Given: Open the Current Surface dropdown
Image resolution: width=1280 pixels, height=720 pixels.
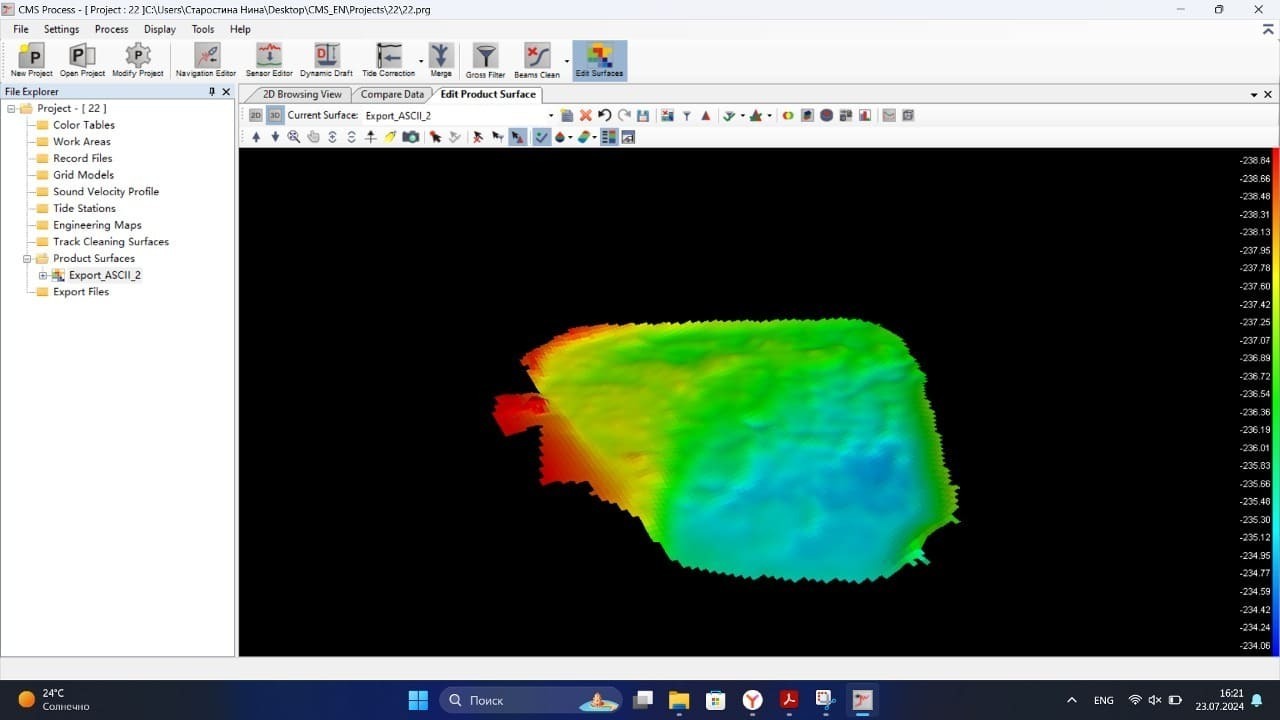Looking at the screenshot, I should 551,116.
